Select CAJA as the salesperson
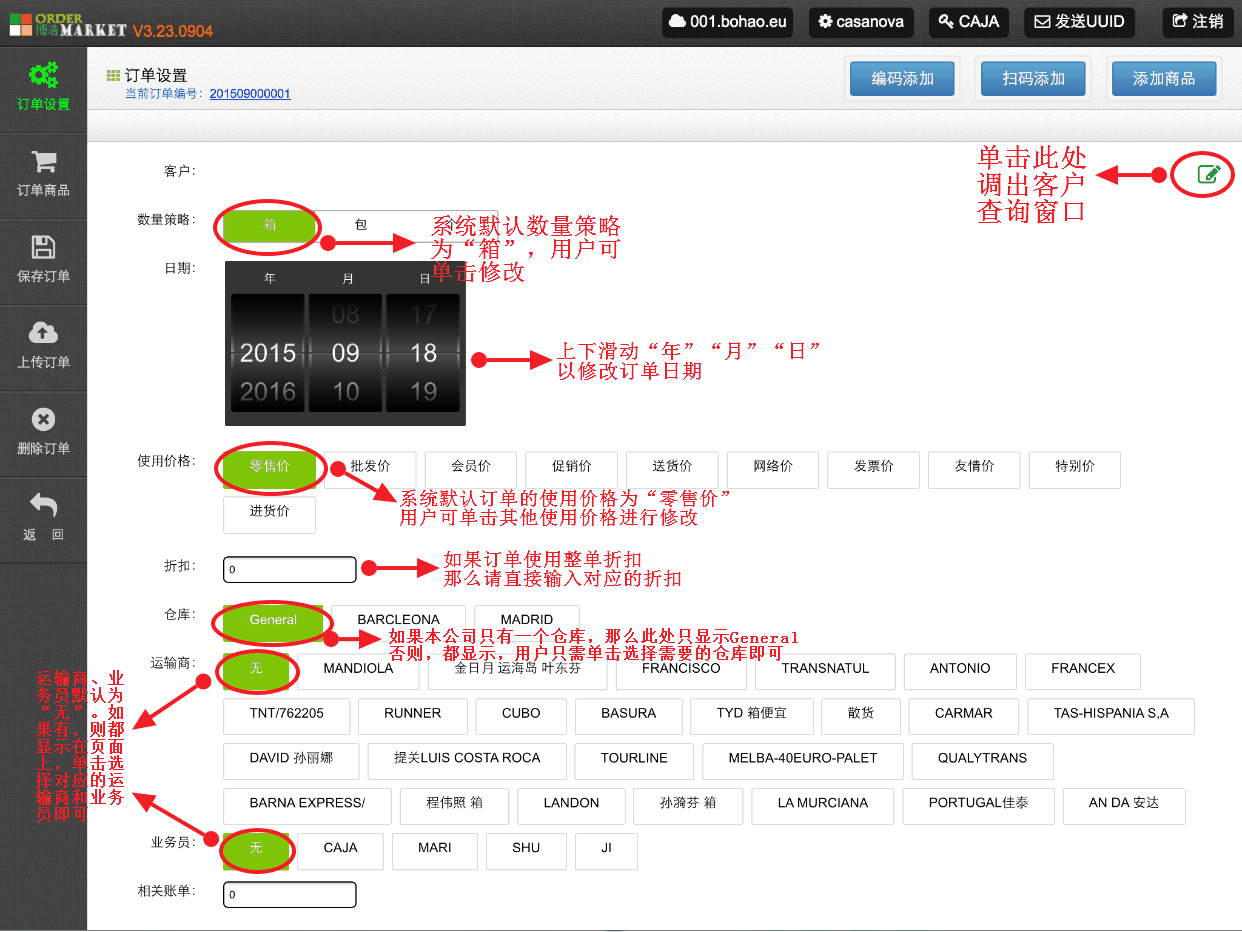This screenshot has height=932, width=1242. point(340,850)
